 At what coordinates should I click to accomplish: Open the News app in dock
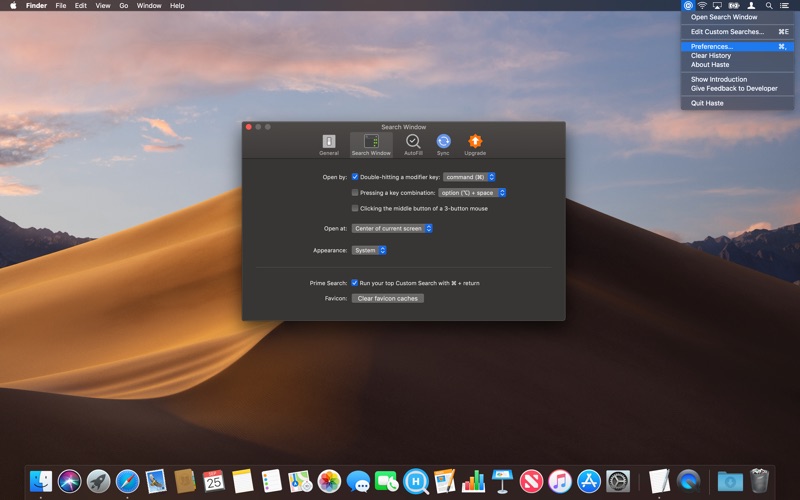tap(531, 481)
